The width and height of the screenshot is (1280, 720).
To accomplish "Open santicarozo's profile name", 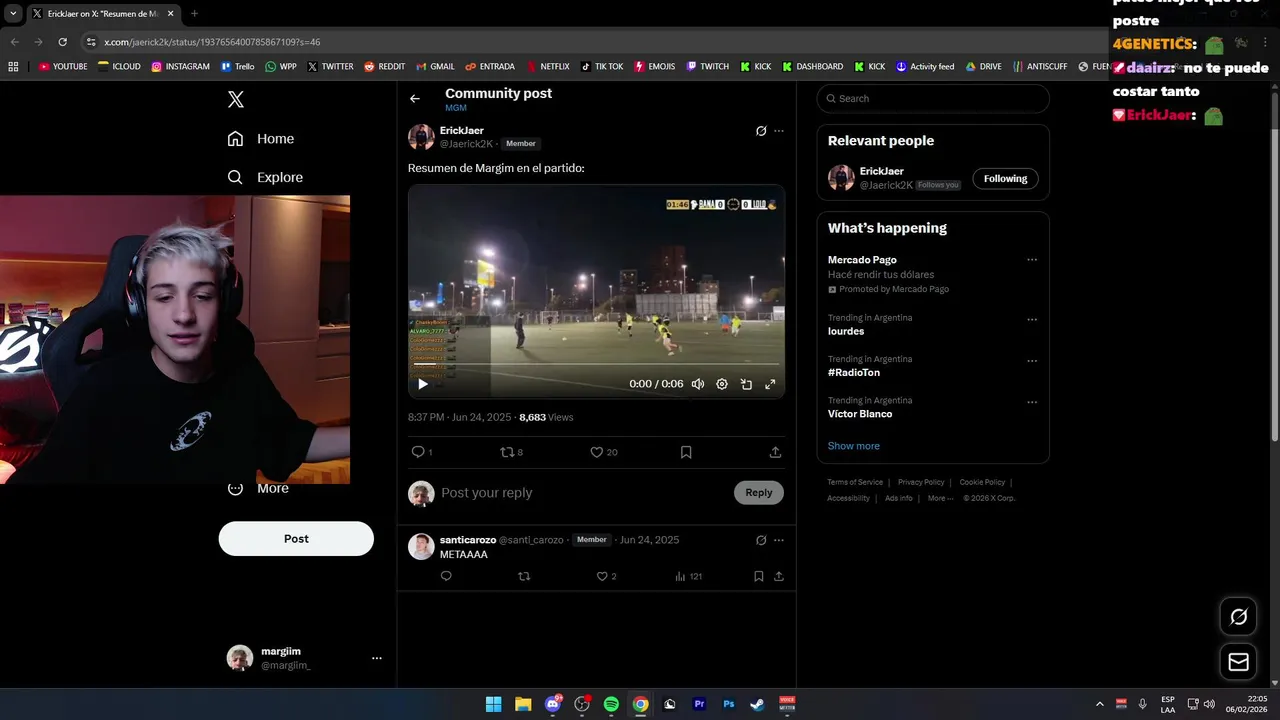I will pyautogui.click(x=468, y=540).
